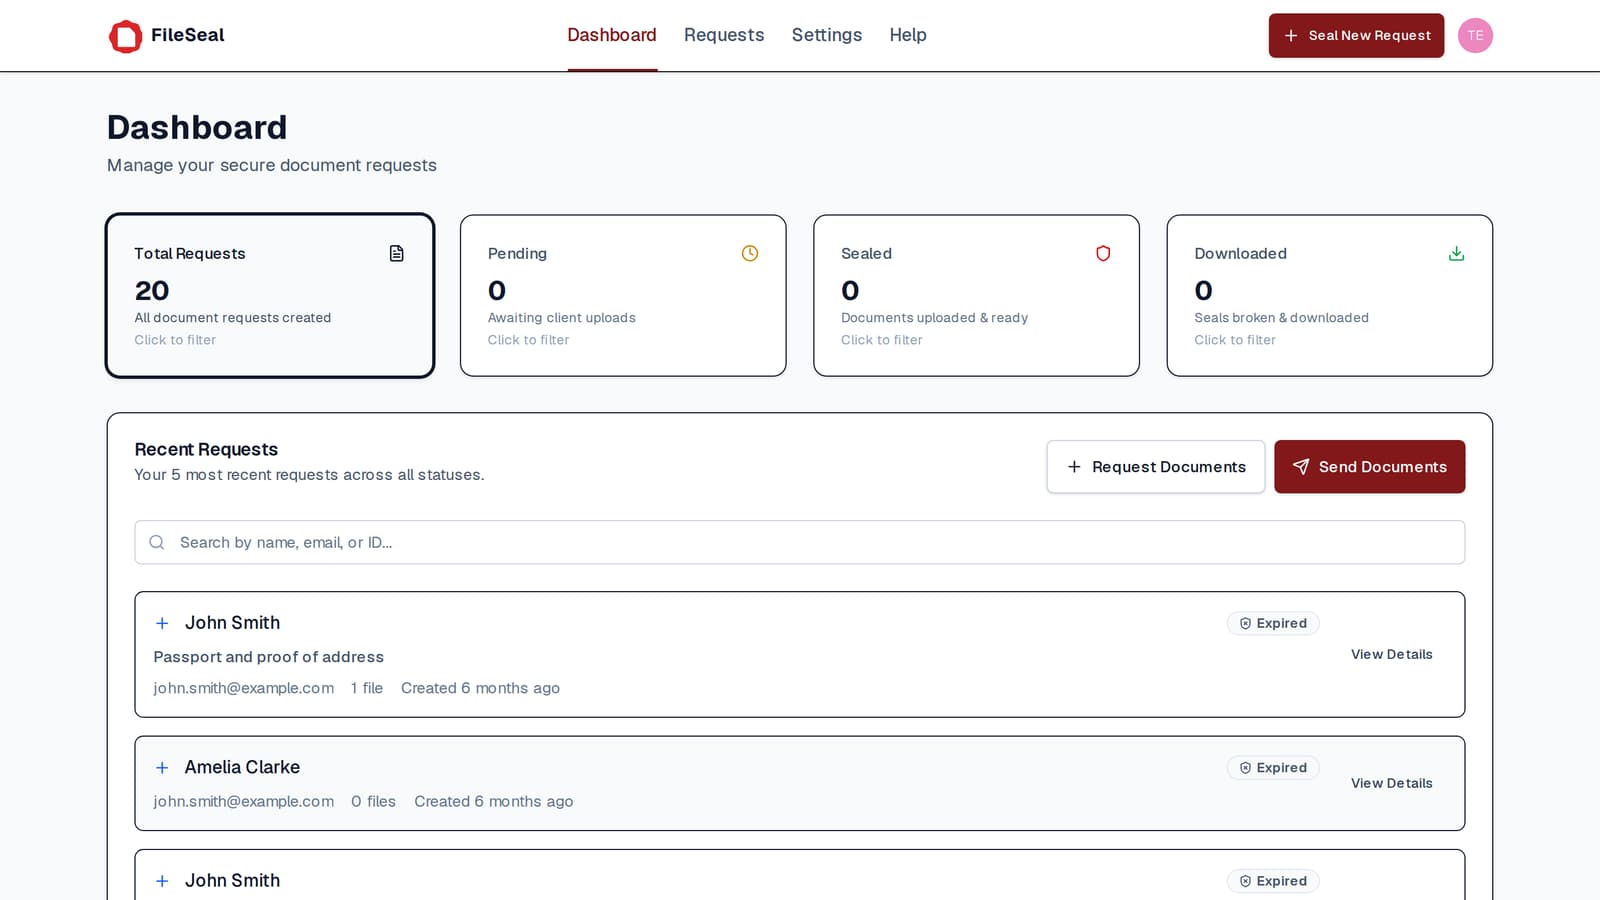
Task: Open the Requests tab
Action: coord(724,35)
